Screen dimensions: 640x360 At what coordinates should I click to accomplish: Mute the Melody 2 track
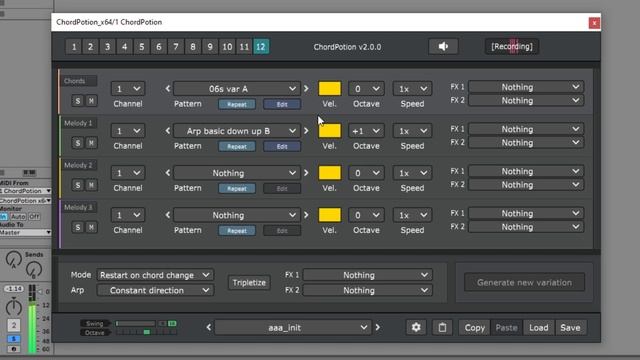pos(91,185)
